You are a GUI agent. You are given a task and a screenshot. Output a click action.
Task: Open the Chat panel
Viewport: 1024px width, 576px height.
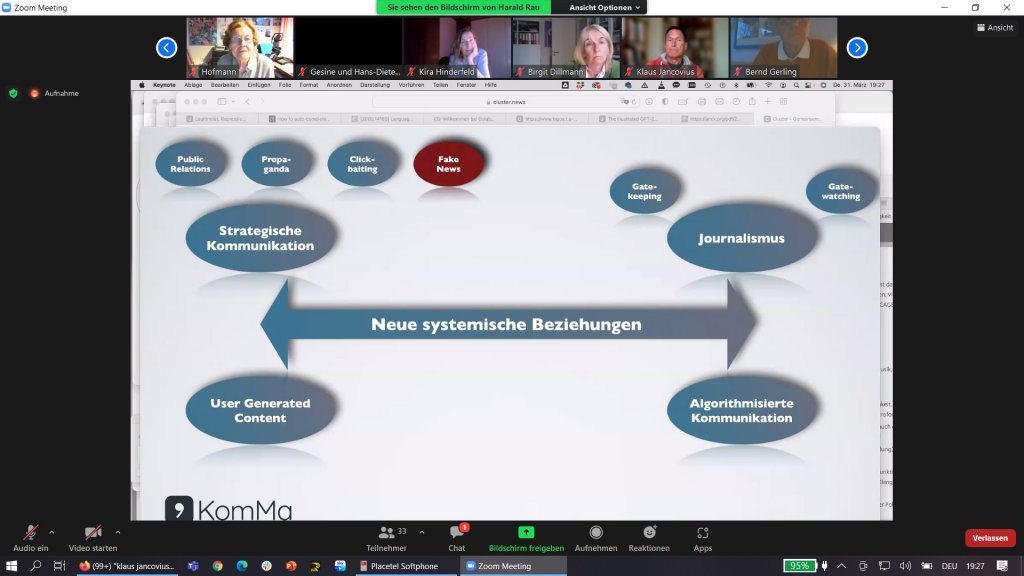click(x=457, y=533)
